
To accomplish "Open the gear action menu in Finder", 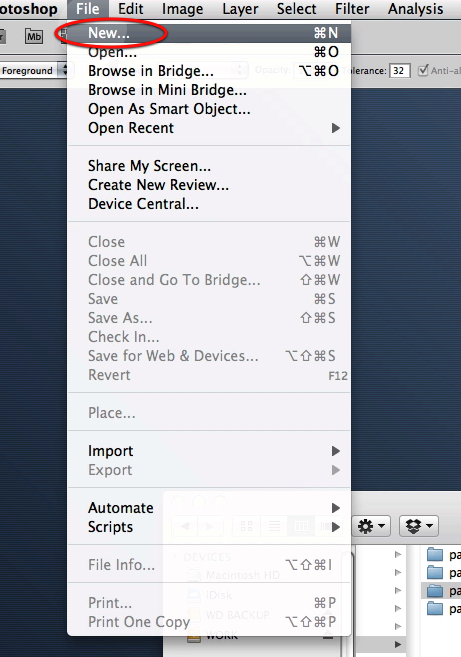I will coord(371,526).
